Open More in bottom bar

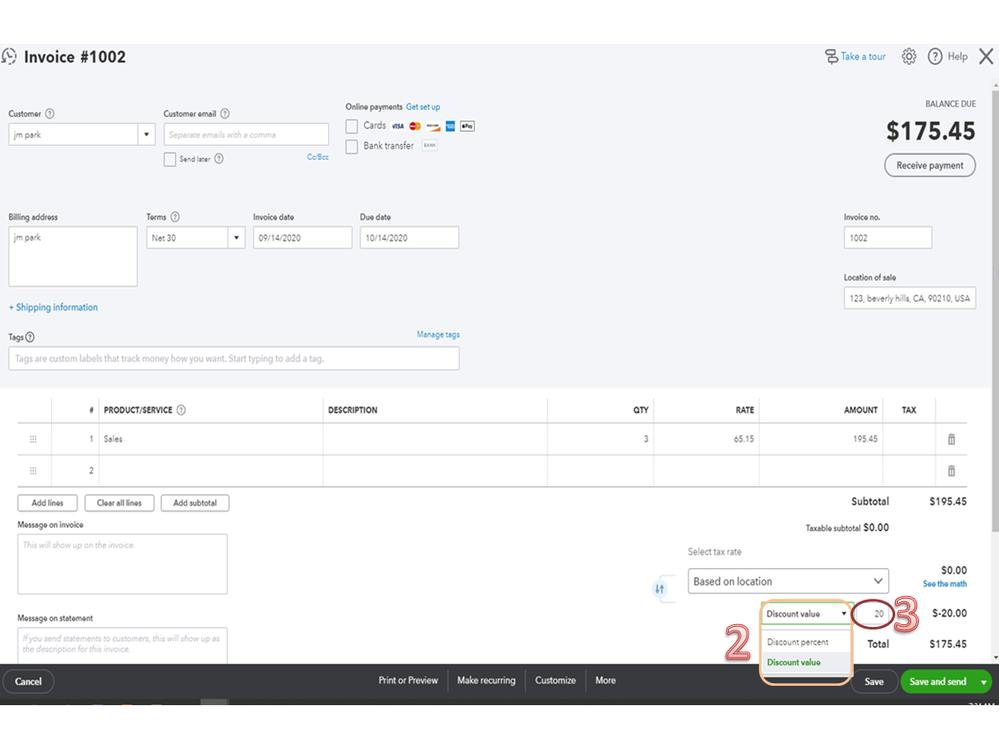tap(606, 681)
